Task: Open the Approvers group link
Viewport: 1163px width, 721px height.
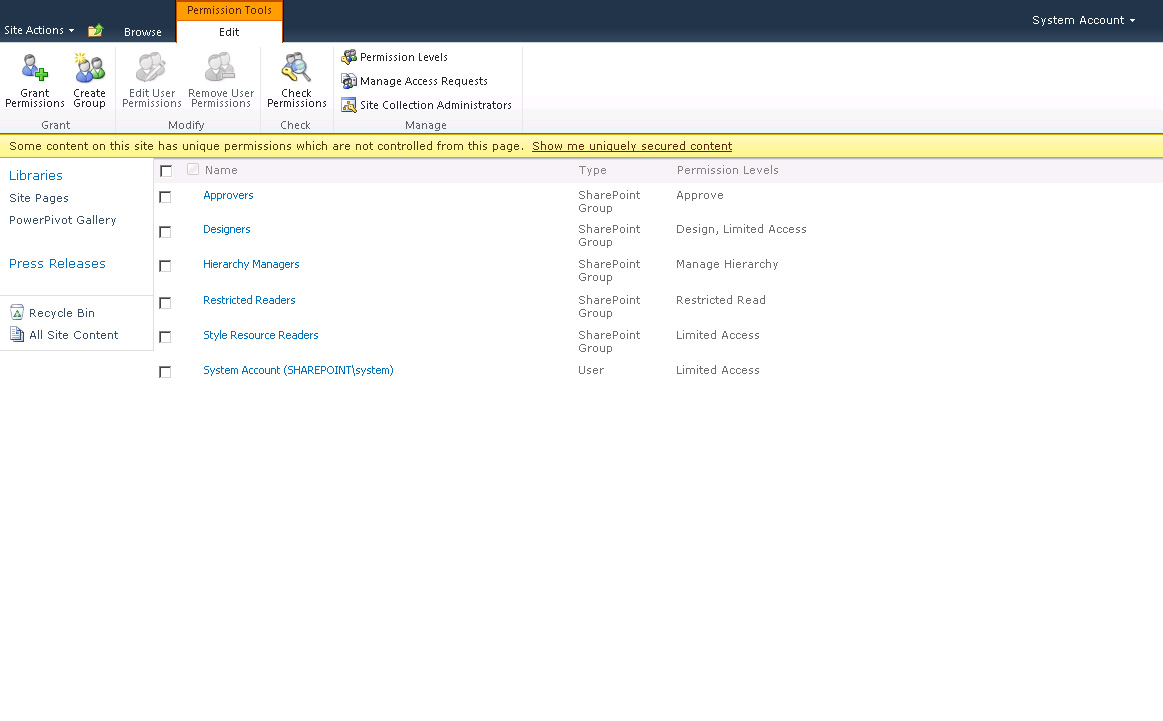Action: click(228, 195)
